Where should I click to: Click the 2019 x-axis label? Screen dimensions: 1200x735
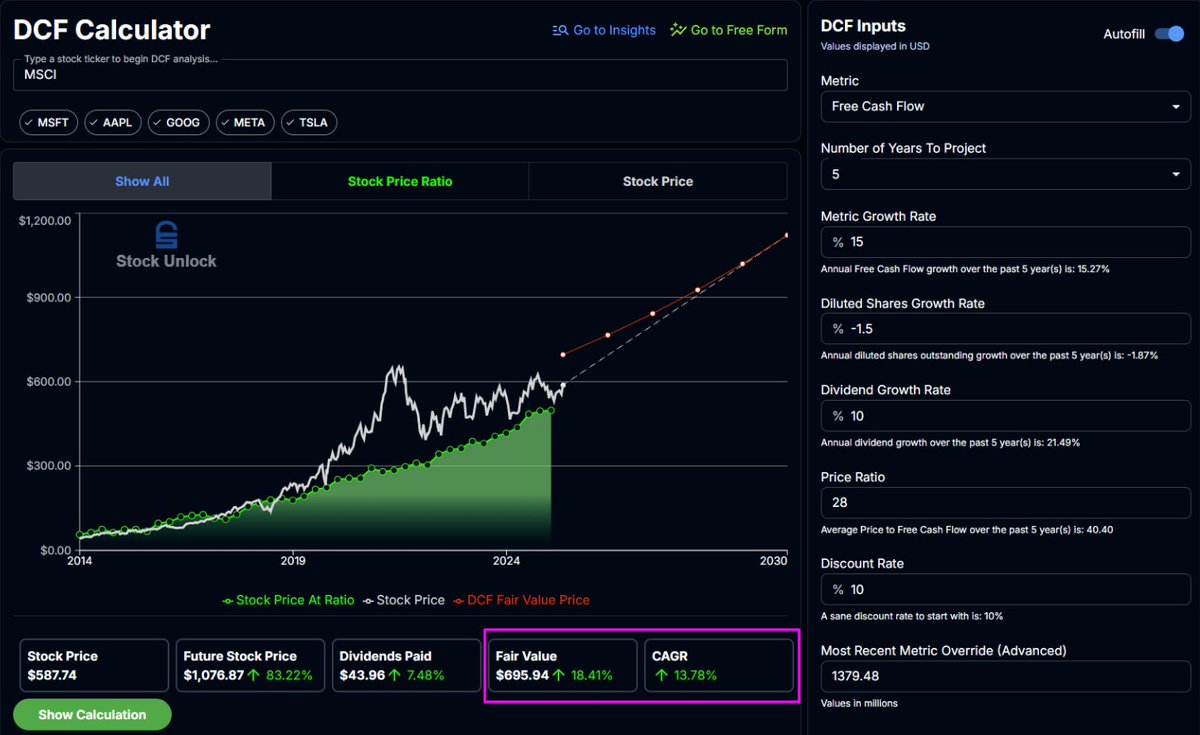point(293,562)
